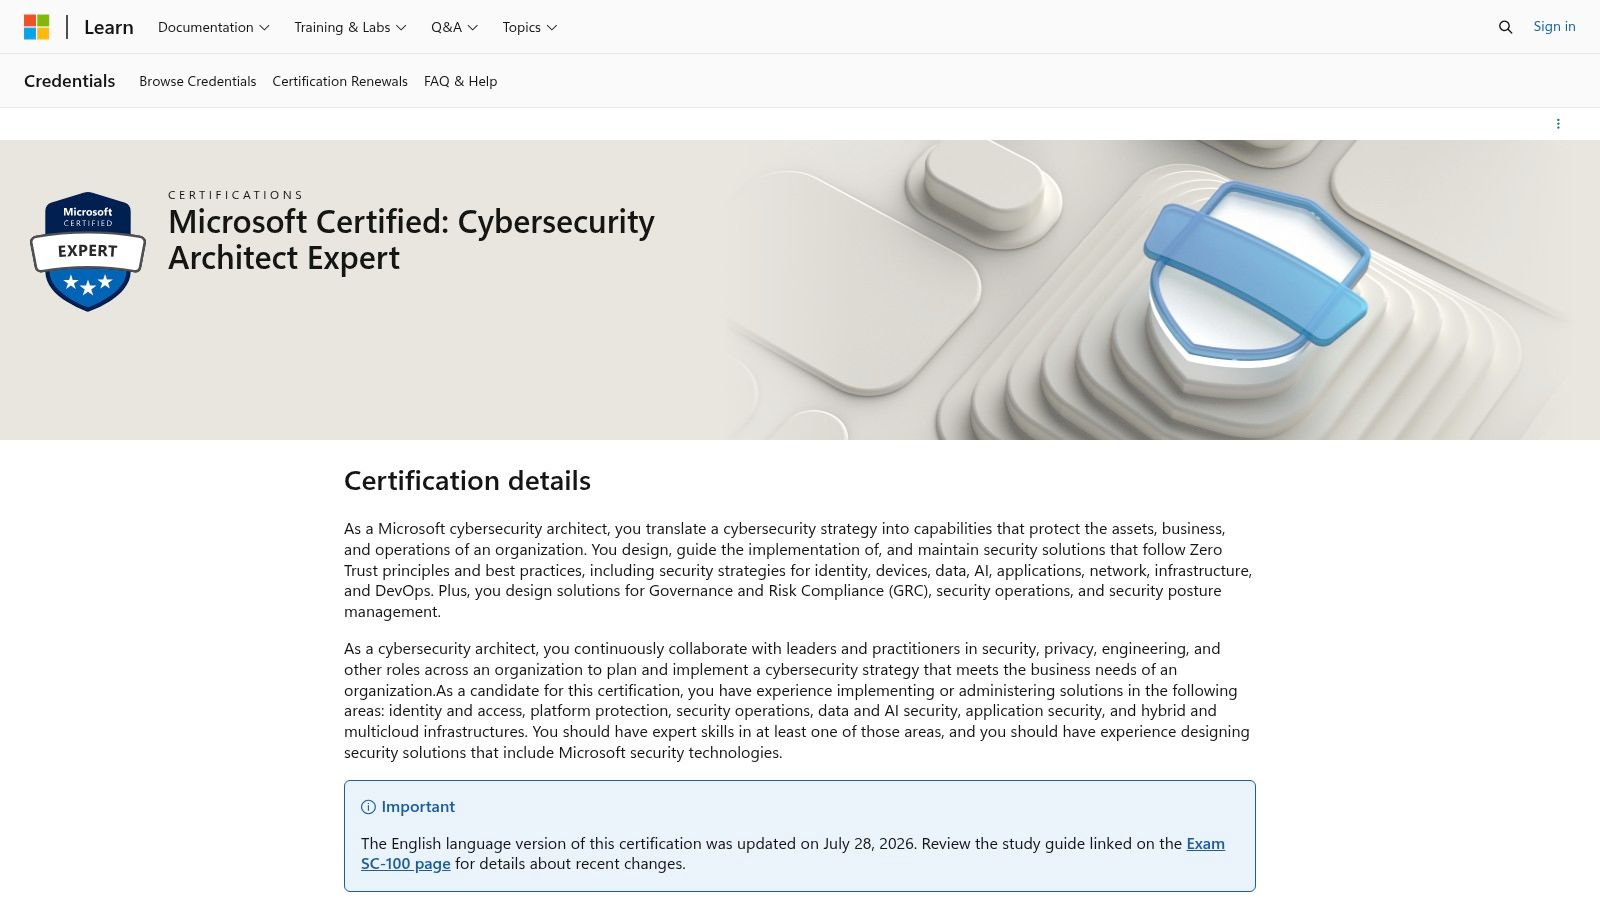The image size is (1600, 900).
Task: Open the Credentials section link
Action: tap(70, 81)
